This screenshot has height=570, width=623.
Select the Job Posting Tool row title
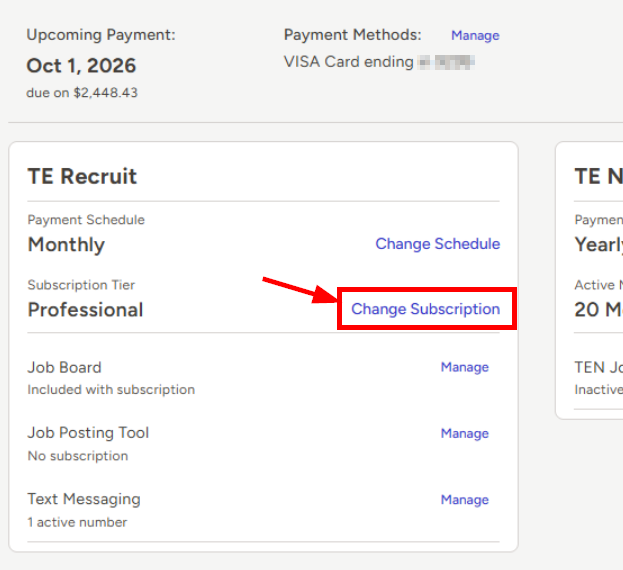(x=88, y=433)
